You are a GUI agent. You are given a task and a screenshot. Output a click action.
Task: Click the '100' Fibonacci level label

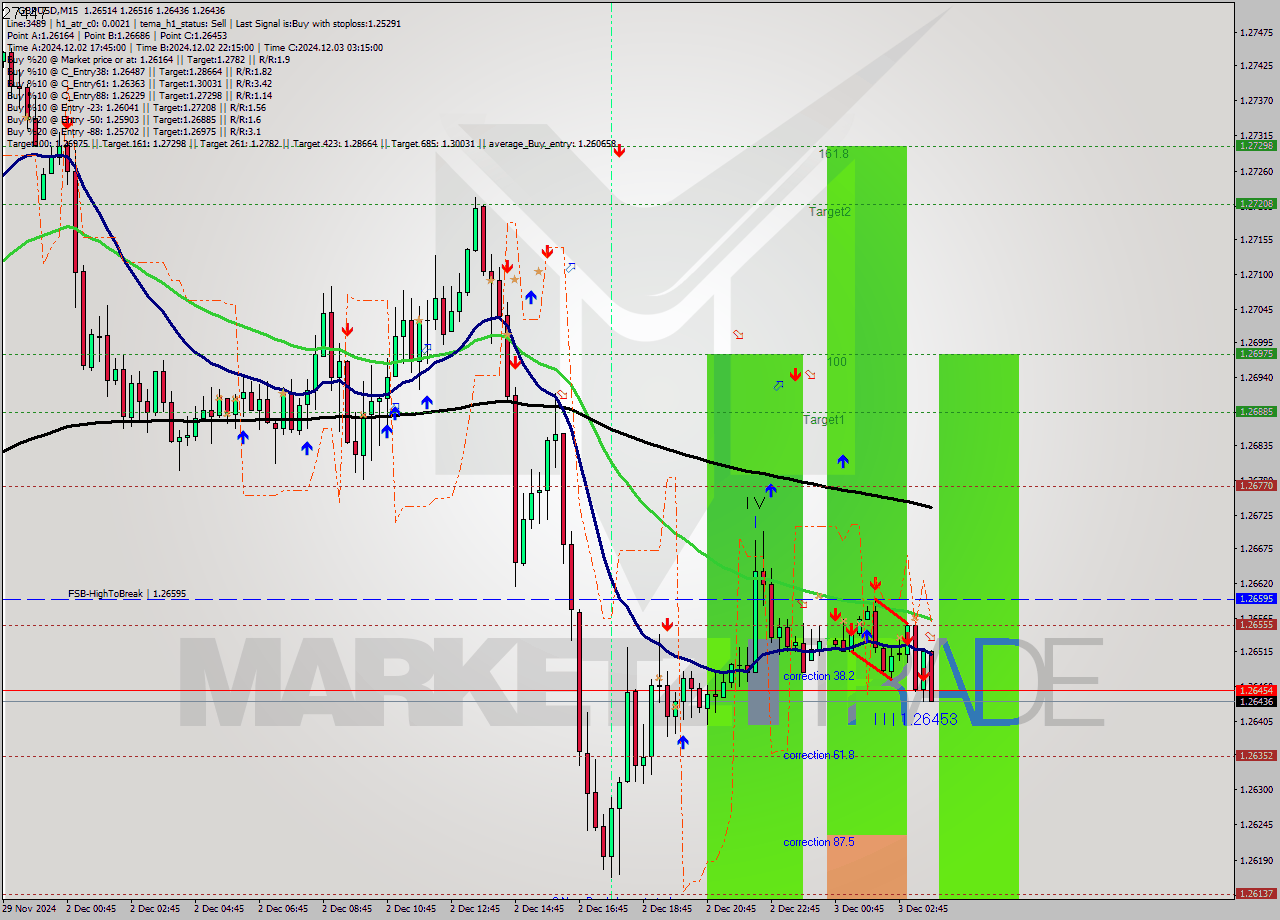pos(836,361)
